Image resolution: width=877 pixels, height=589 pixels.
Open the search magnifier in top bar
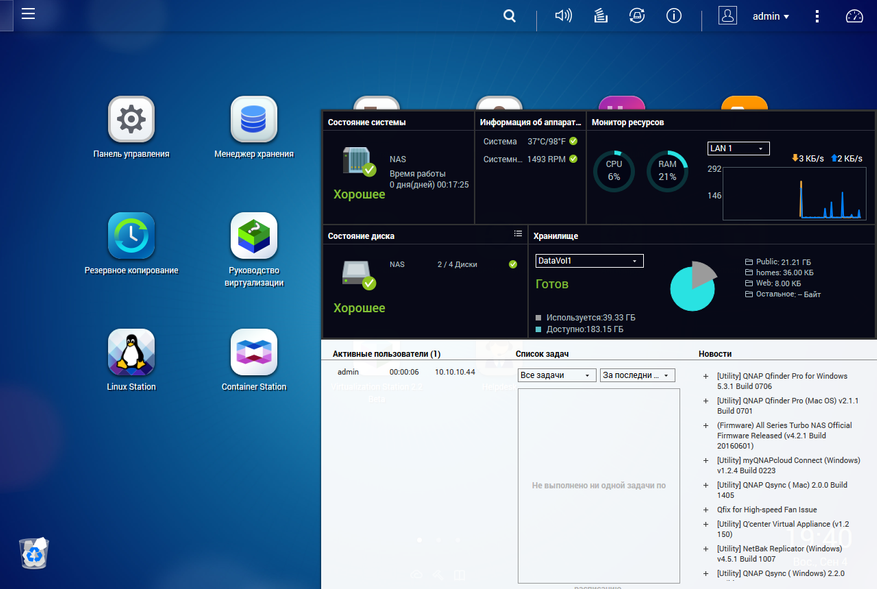point(509,16)
